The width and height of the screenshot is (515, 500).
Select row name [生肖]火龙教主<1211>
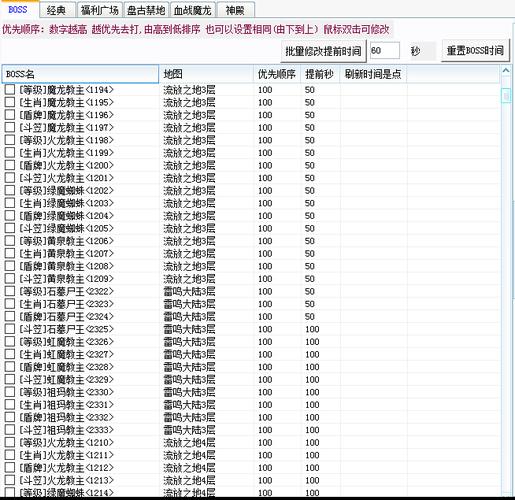click(66, 455)
